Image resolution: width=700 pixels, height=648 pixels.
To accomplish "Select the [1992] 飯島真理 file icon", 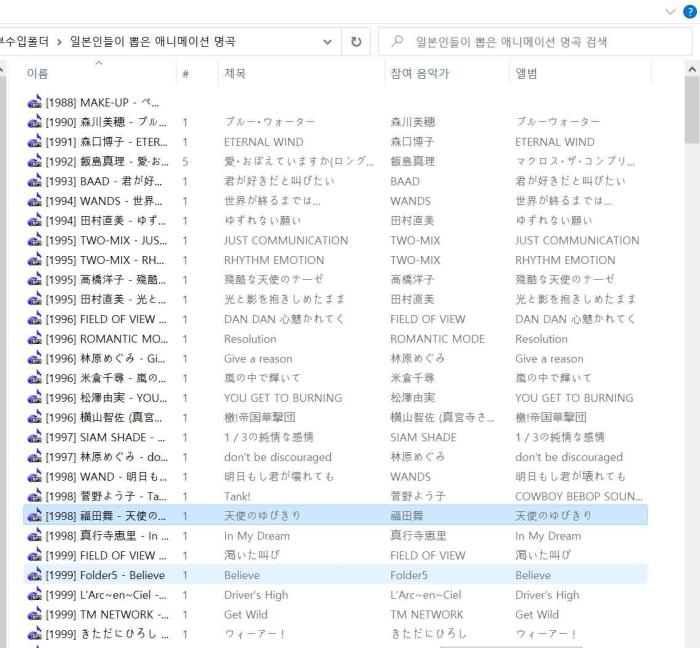I will coord(34,162).
